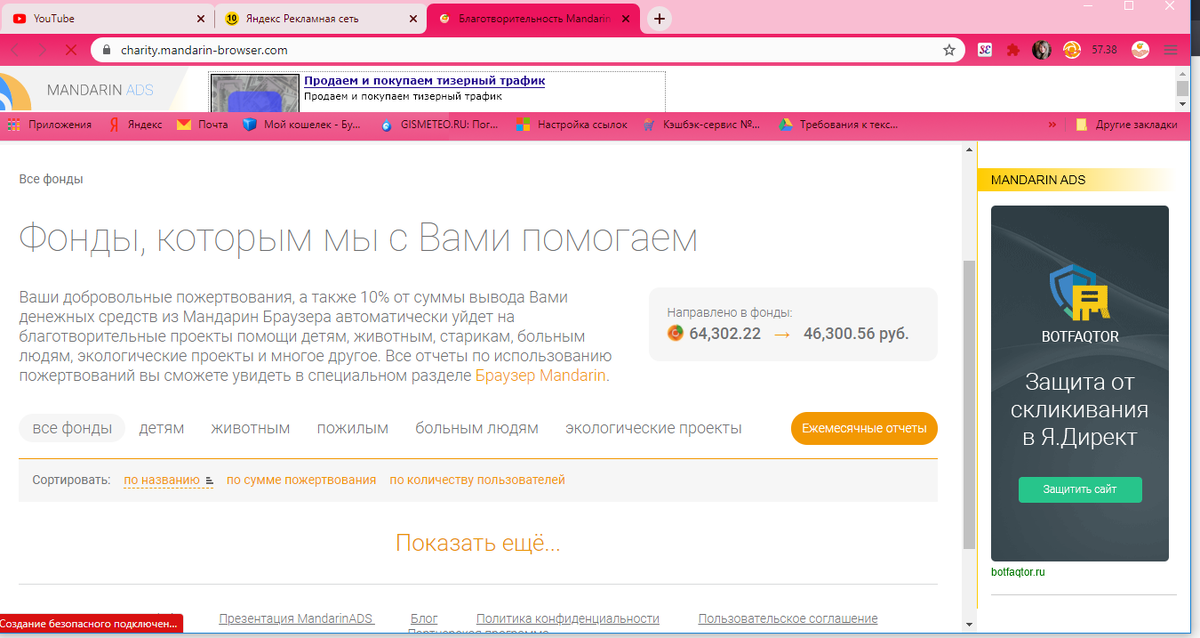Click the 57.38 balance value
This screenshot has width=1200, height=638.
1105,49
